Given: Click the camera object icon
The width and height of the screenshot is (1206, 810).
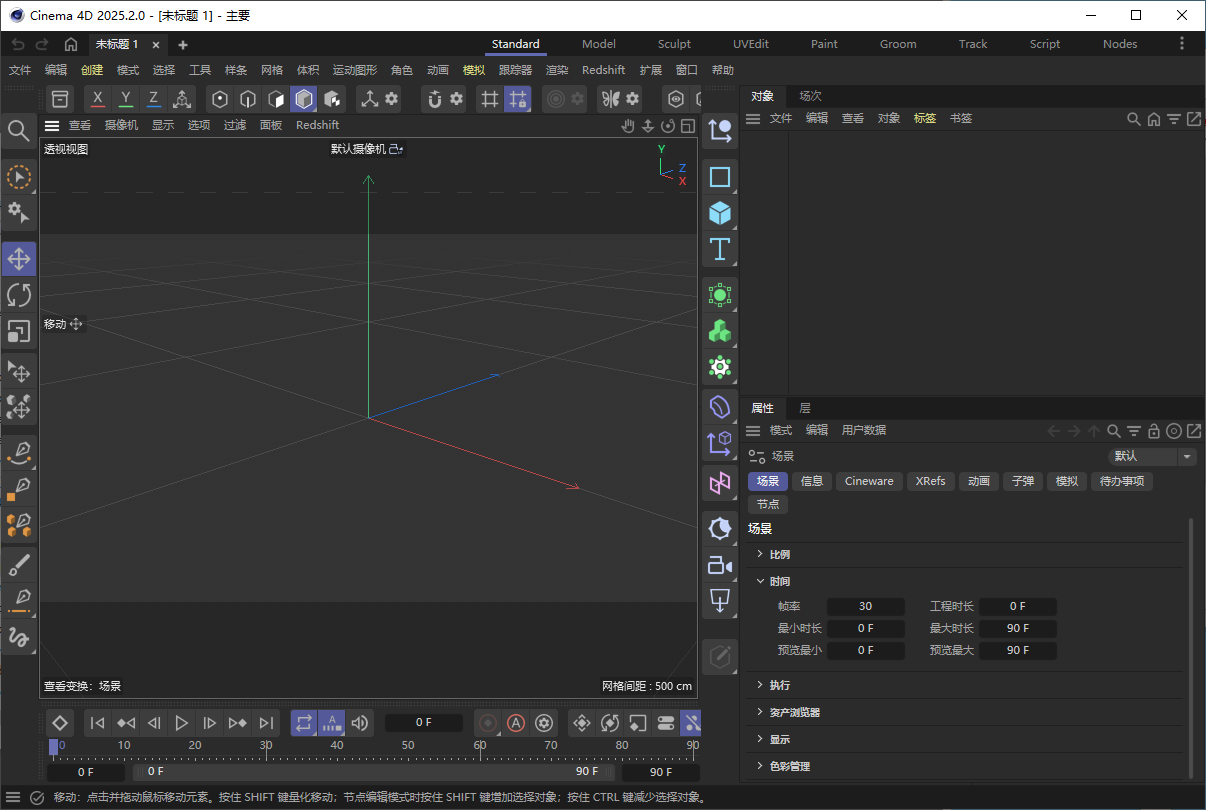Looking at the screenshot, I should tap(720, 565).
